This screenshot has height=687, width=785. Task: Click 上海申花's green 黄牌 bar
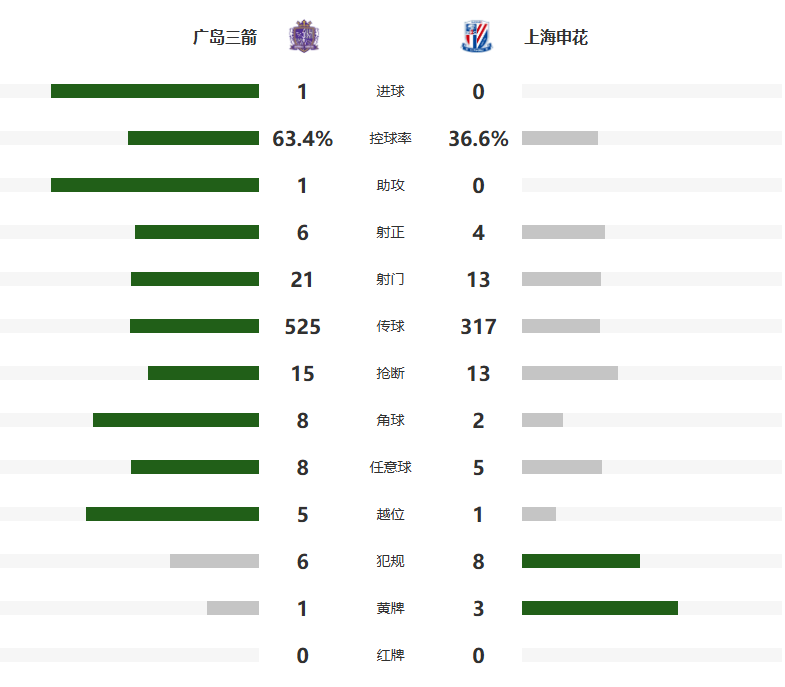(x=600, y=608)
